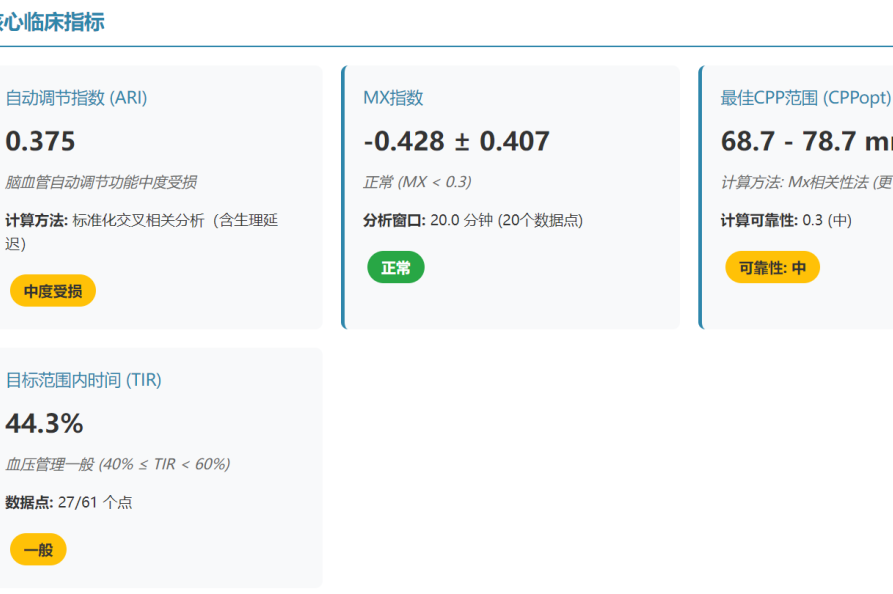Click the 分析窗口: 20.0 分钟 line
The image size is (893, 594).
pyautogui.click(x=473, y=220)
